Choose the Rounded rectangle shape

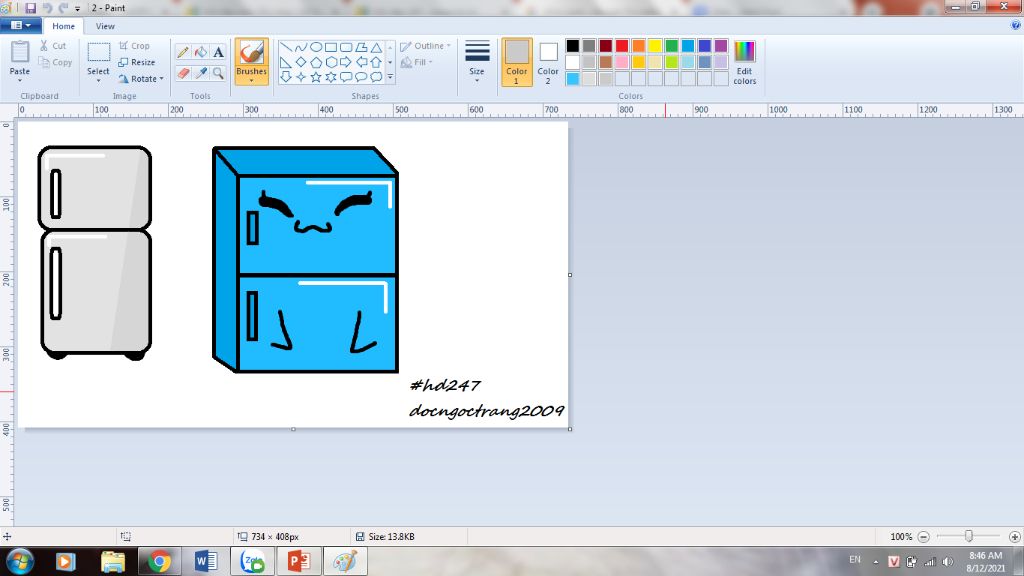(x=345, y=48)
